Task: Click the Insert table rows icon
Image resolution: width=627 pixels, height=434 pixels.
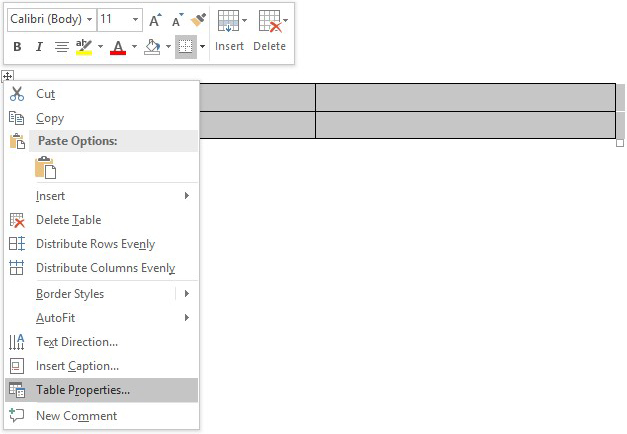Action: pos(228,30)
